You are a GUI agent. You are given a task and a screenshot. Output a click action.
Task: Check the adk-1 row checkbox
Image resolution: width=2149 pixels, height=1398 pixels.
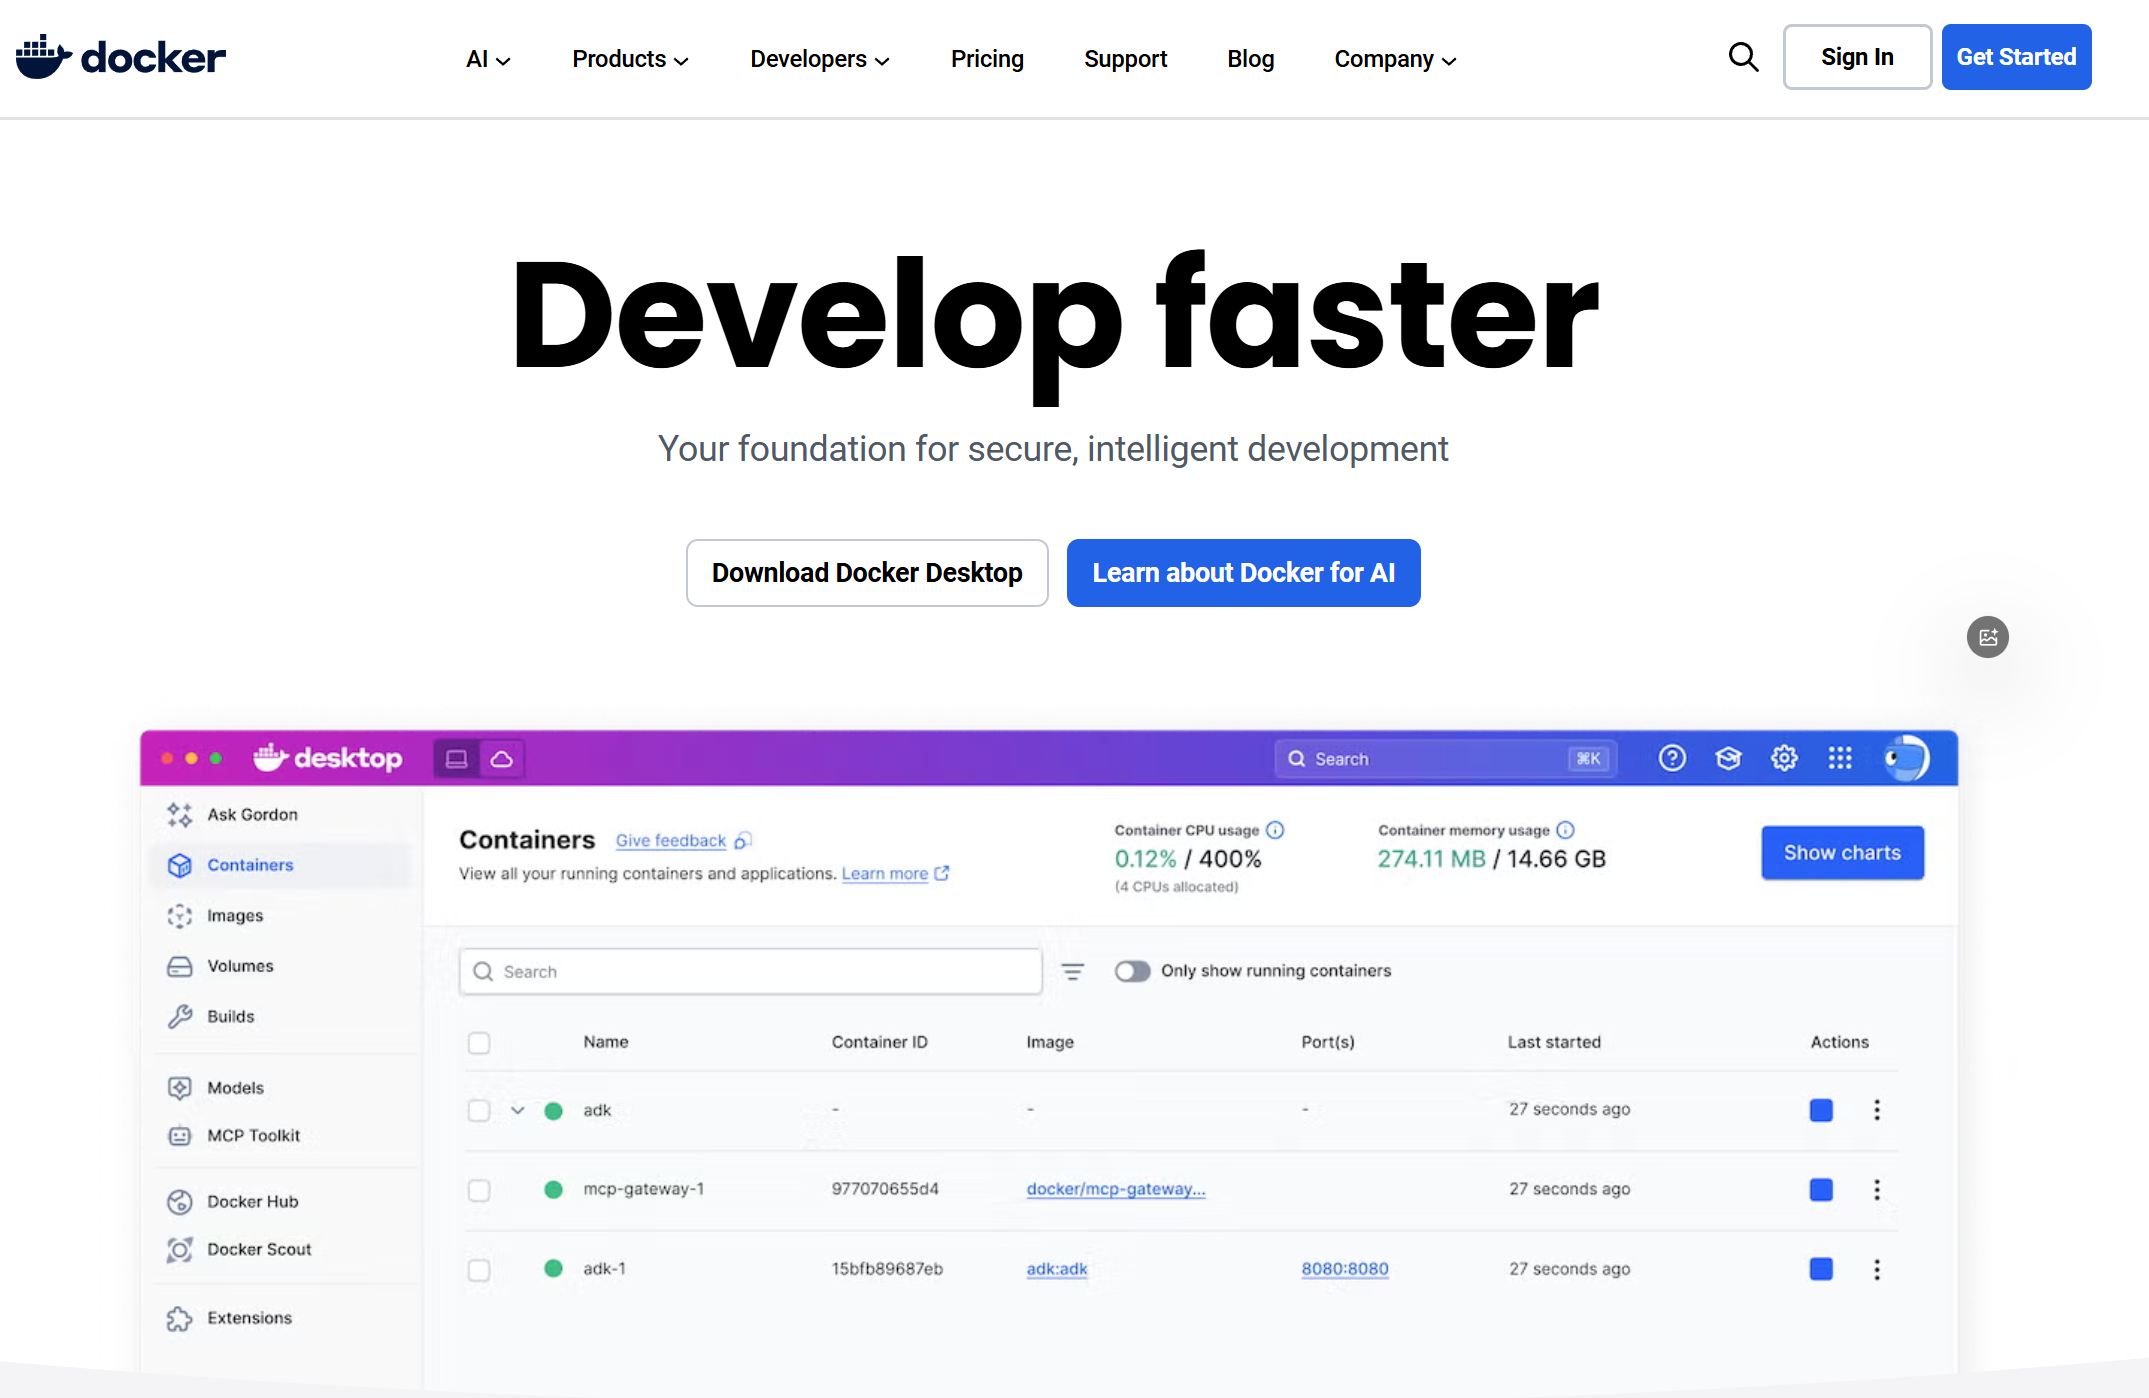coord(479,1270)
